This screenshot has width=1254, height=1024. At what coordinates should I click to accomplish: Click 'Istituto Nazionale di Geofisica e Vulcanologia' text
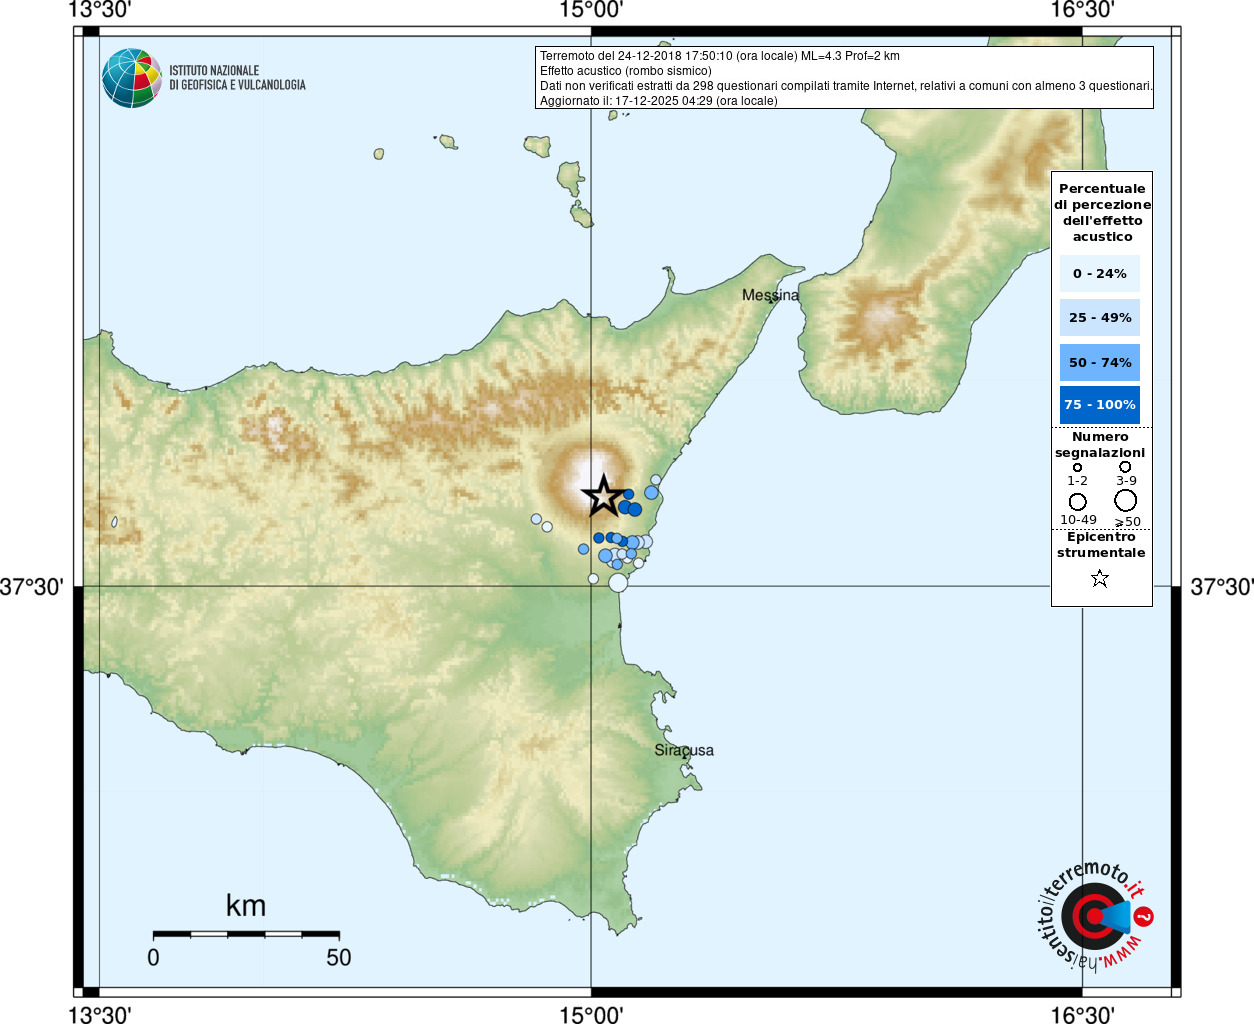(237, 78)
